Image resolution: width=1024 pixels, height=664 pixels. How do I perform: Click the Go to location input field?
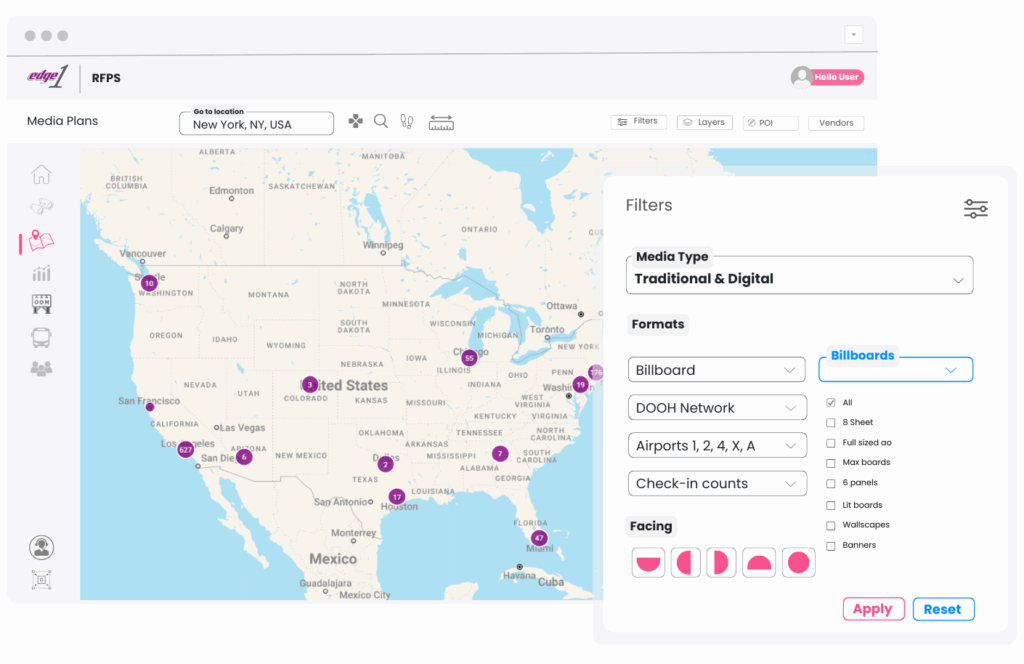tap(257, 123)
